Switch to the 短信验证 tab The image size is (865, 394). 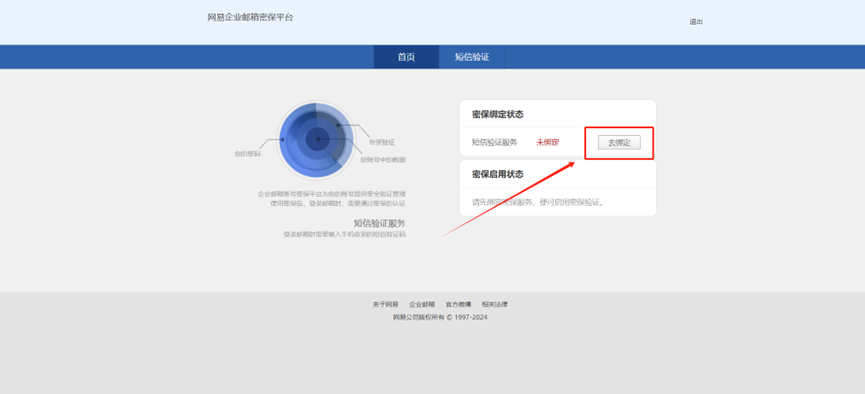[472, 57]
